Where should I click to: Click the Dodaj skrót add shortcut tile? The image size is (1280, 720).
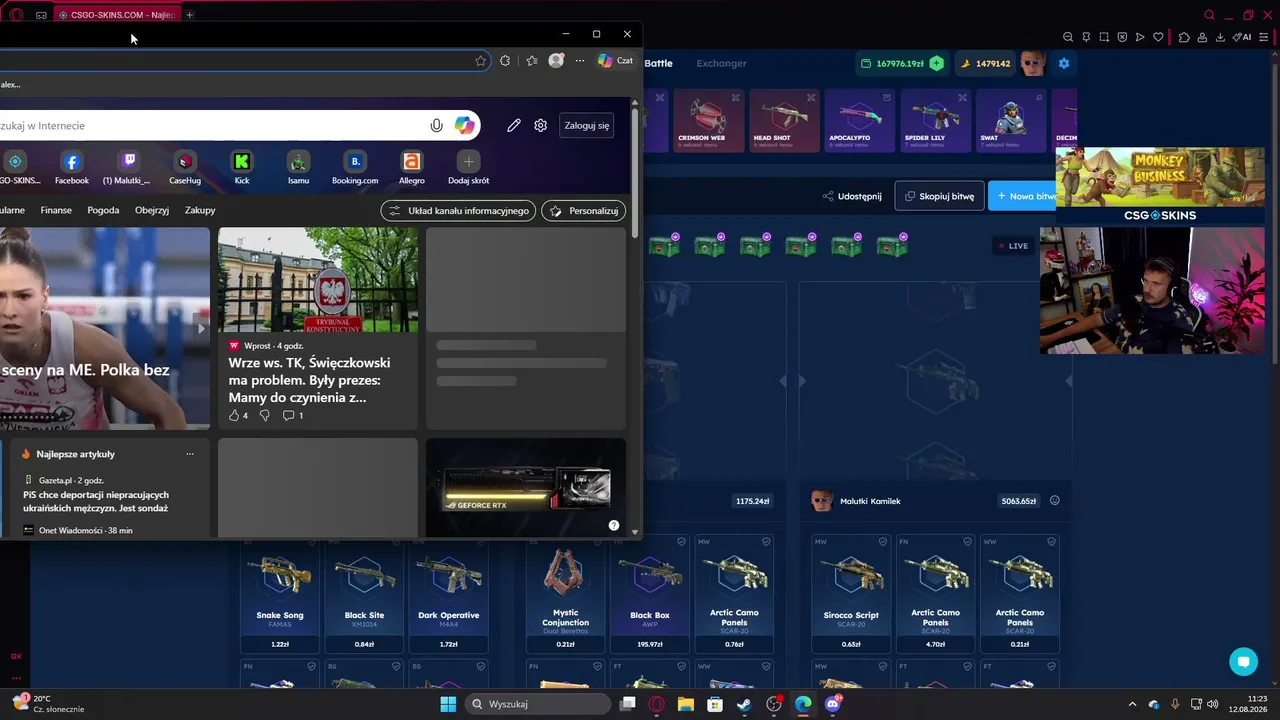pyautogui.click(x=468, y=168)
